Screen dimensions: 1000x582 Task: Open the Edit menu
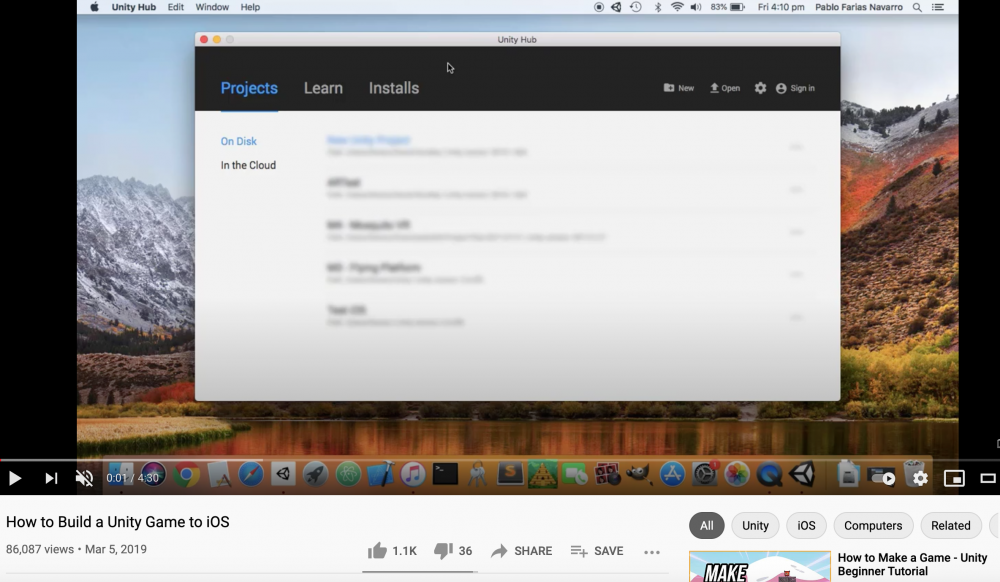click(175, 7)
